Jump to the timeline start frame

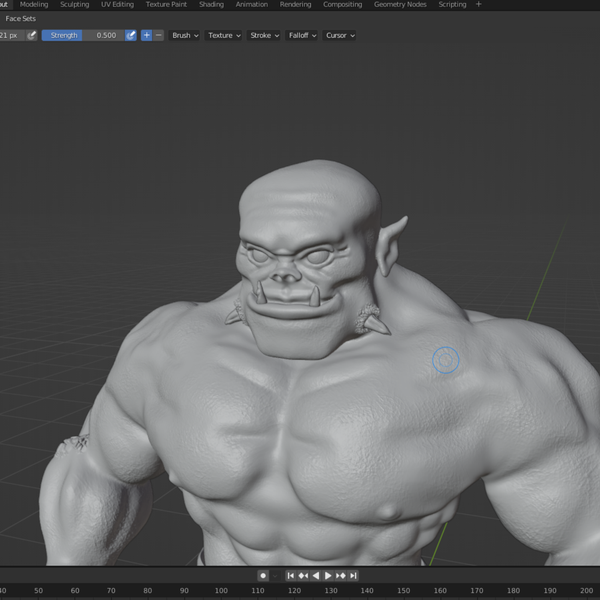(291, 576)
